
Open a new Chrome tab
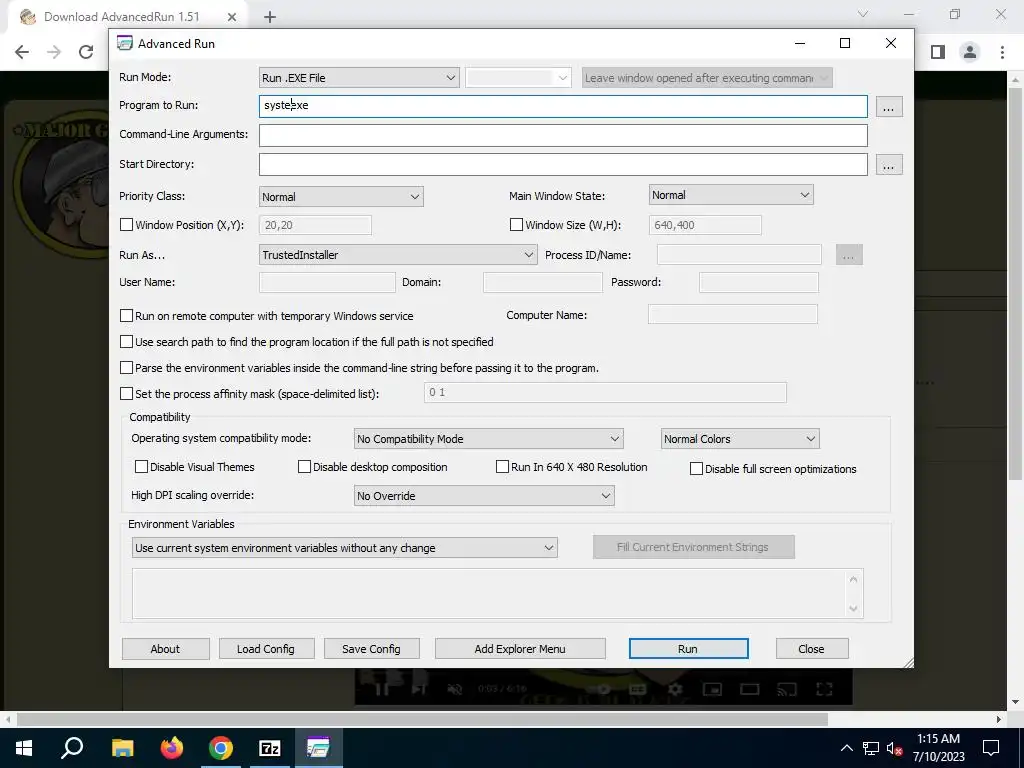tap(270, 17)
